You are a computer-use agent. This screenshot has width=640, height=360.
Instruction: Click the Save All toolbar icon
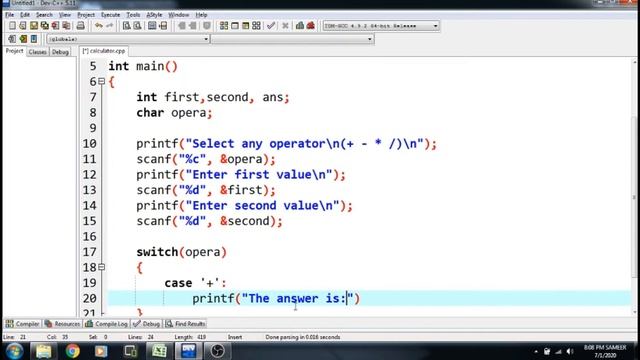coord(44,26)
